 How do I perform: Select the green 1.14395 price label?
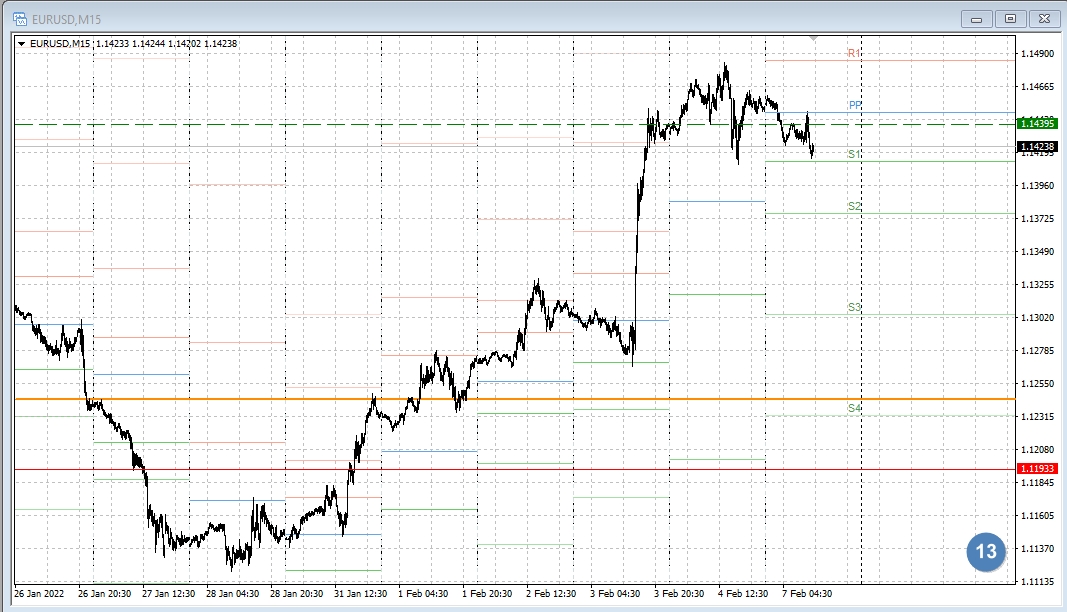(1038, 124)
